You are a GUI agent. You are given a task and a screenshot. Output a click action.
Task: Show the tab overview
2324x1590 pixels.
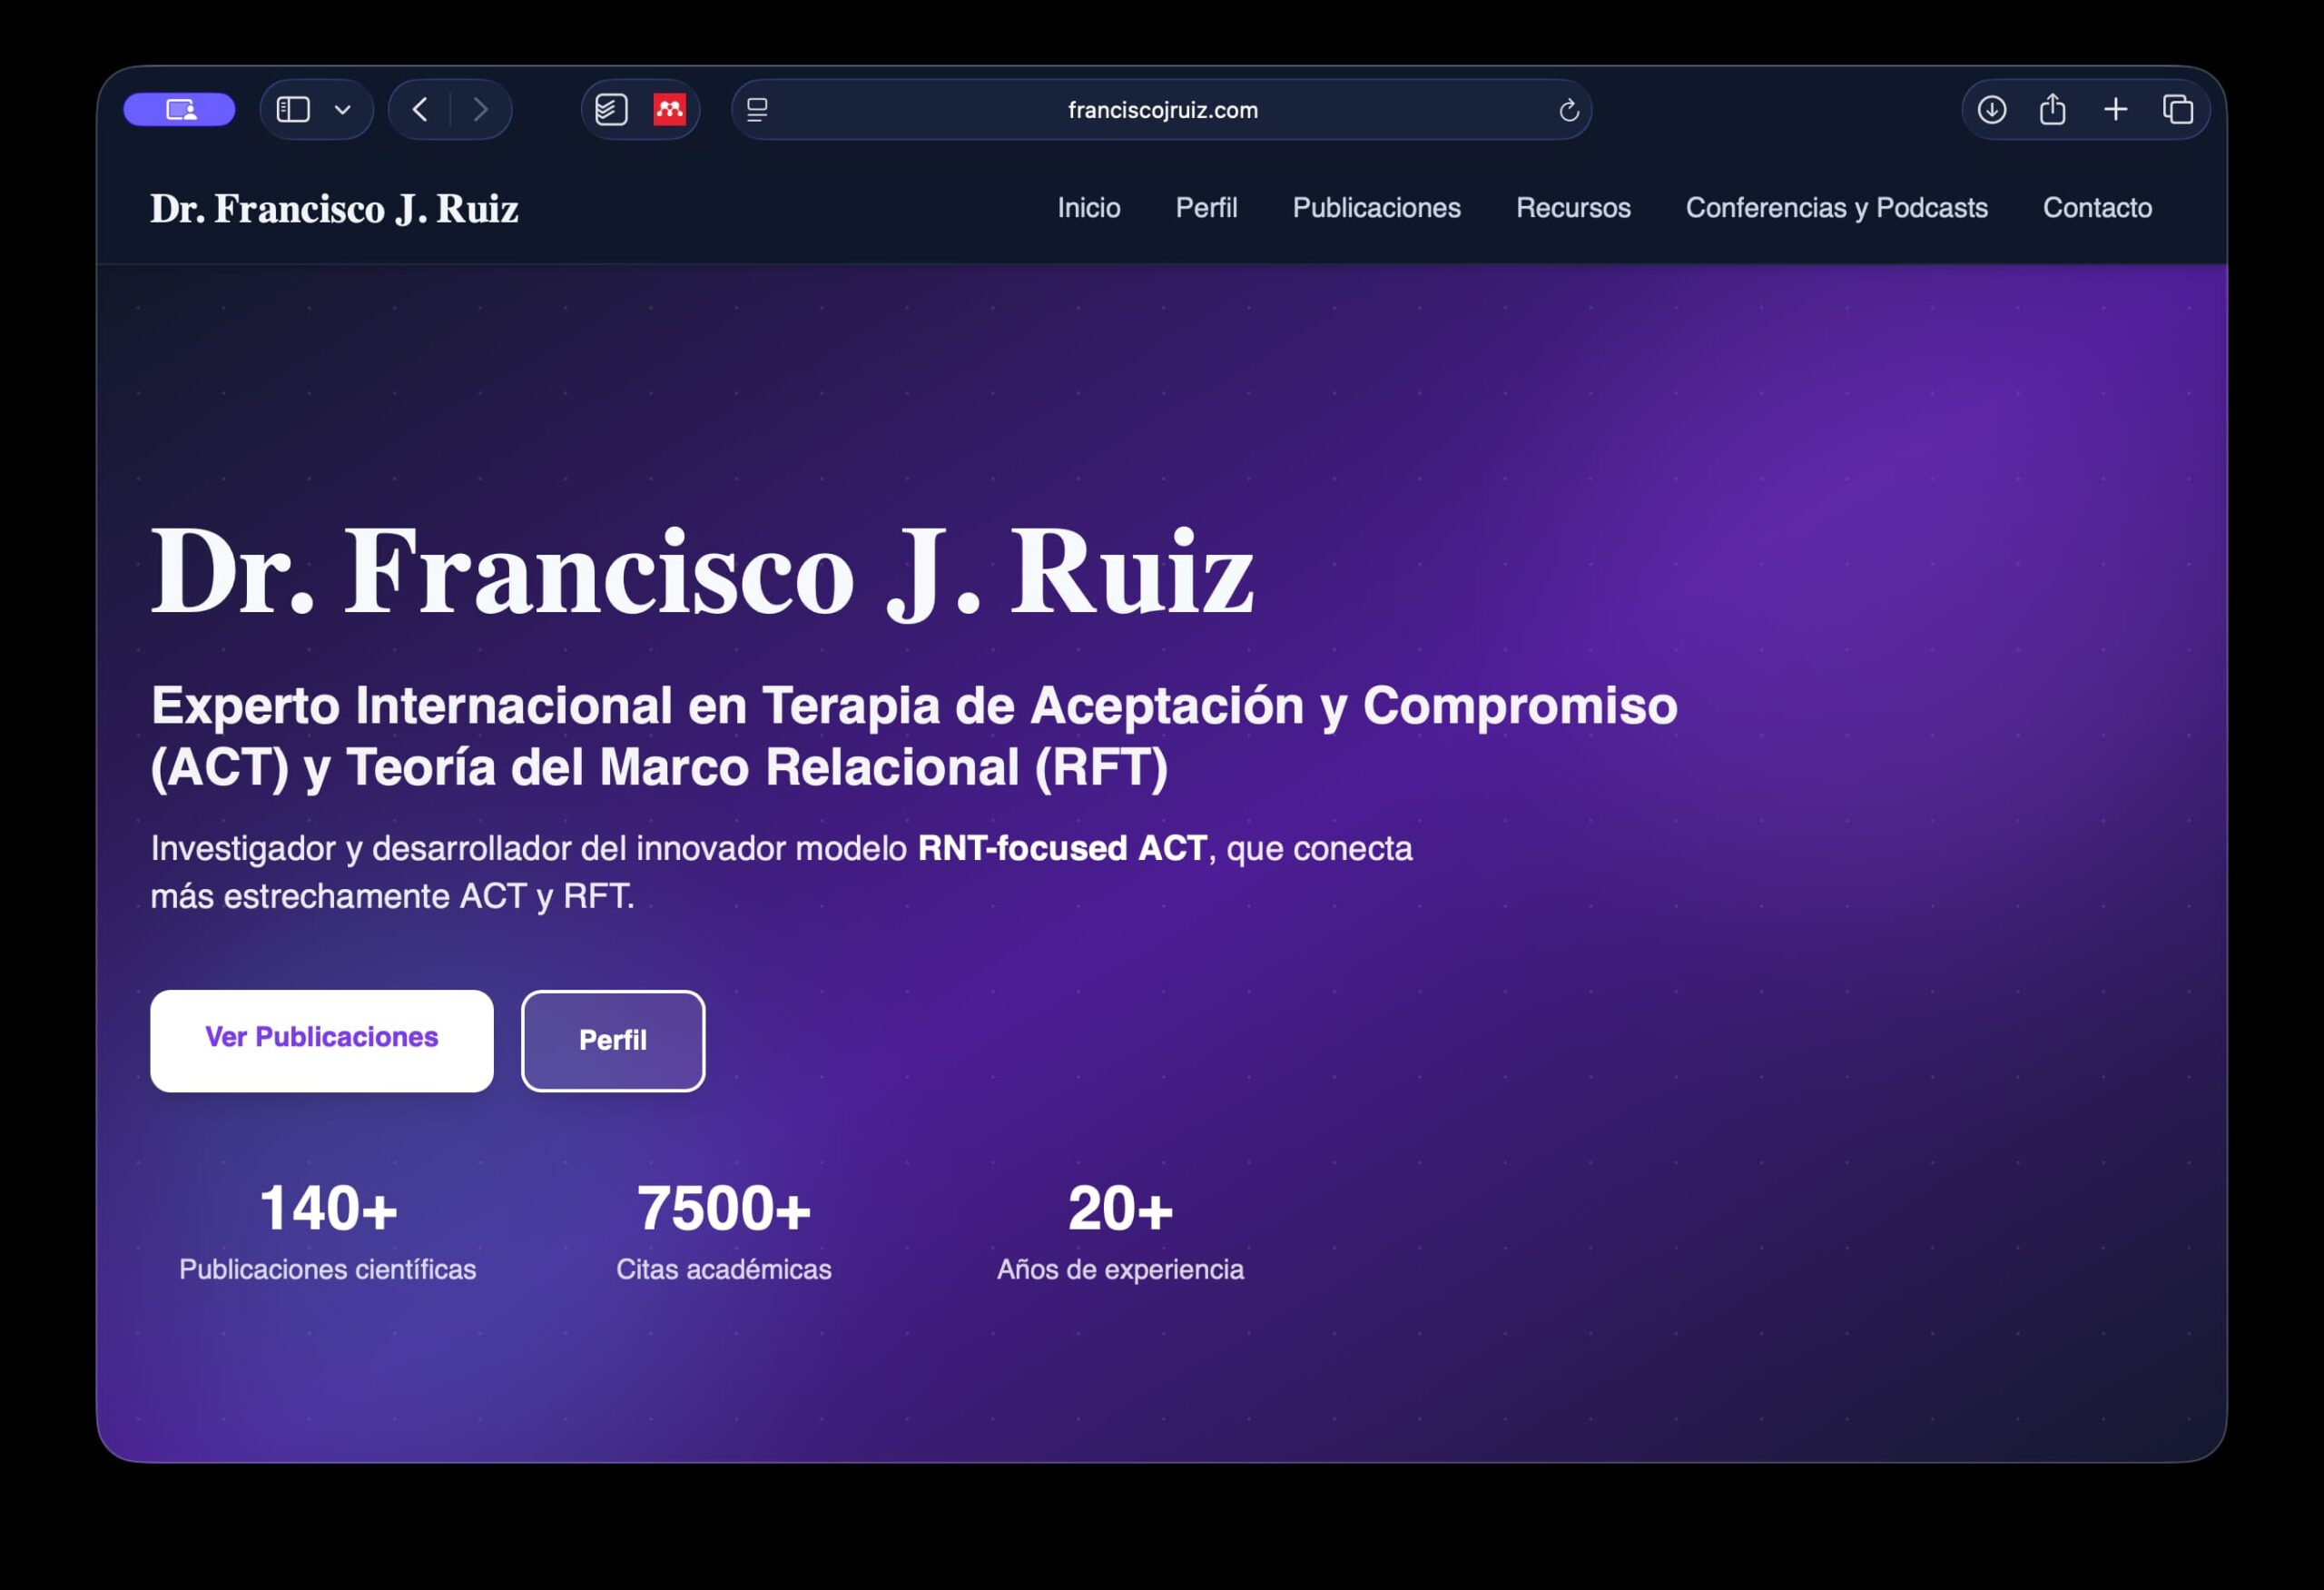2177,109
